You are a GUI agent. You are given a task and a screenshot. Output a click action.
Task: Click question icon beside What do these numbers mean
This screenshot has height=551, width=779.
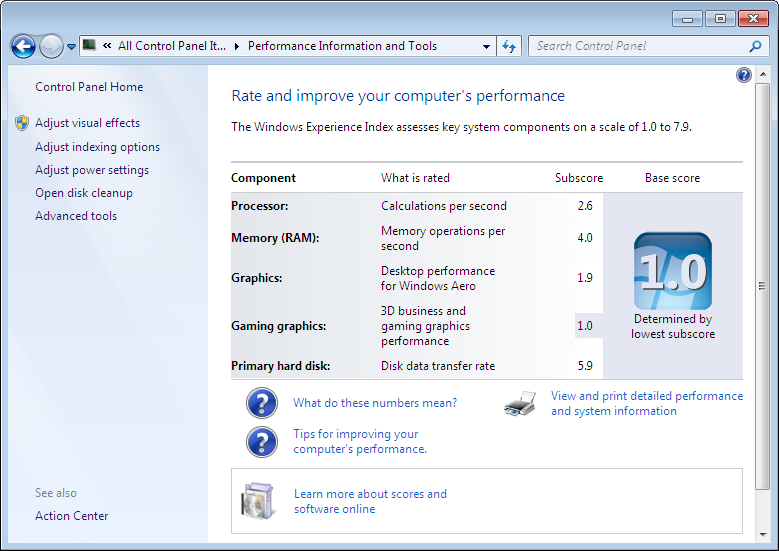coord(262,403)
